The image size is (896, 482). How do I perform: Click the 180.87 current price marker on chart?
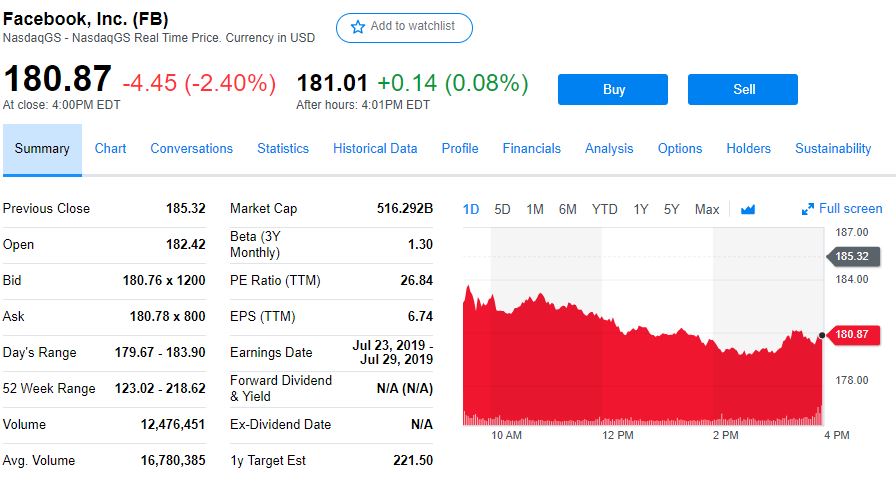click(x=853, y=334)
